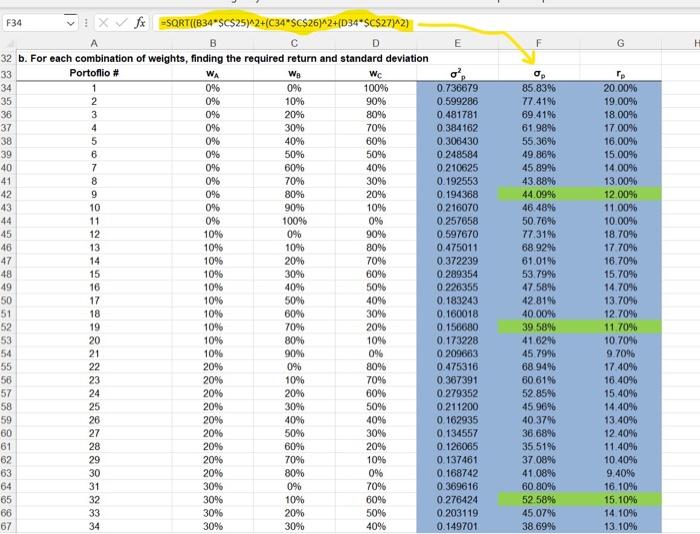Select column E header
The height and width of the screenshot is (534, 700).
tap(458, 43)
